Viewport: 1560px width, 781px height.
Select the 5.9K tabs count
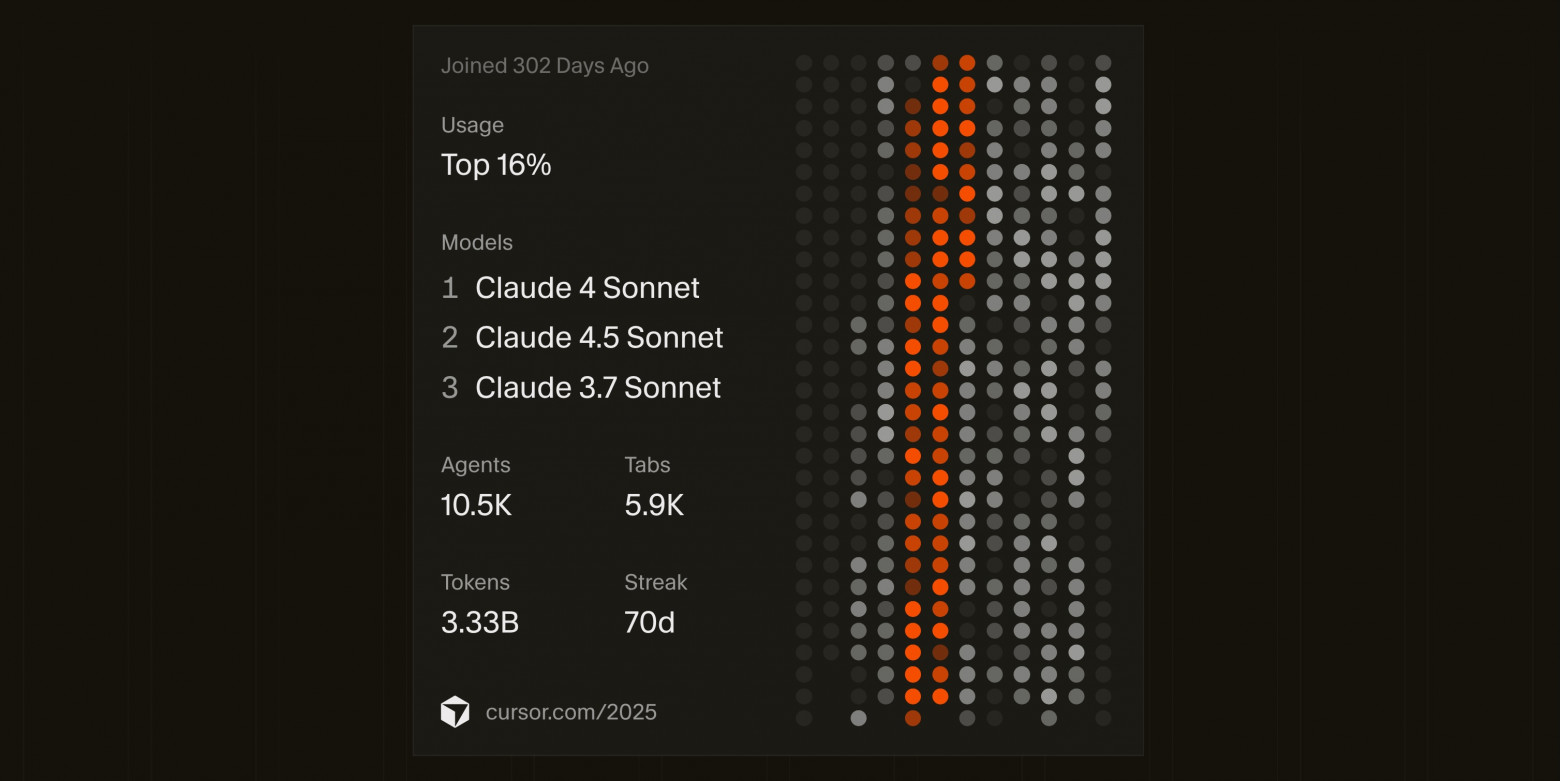tap(654, 506)
